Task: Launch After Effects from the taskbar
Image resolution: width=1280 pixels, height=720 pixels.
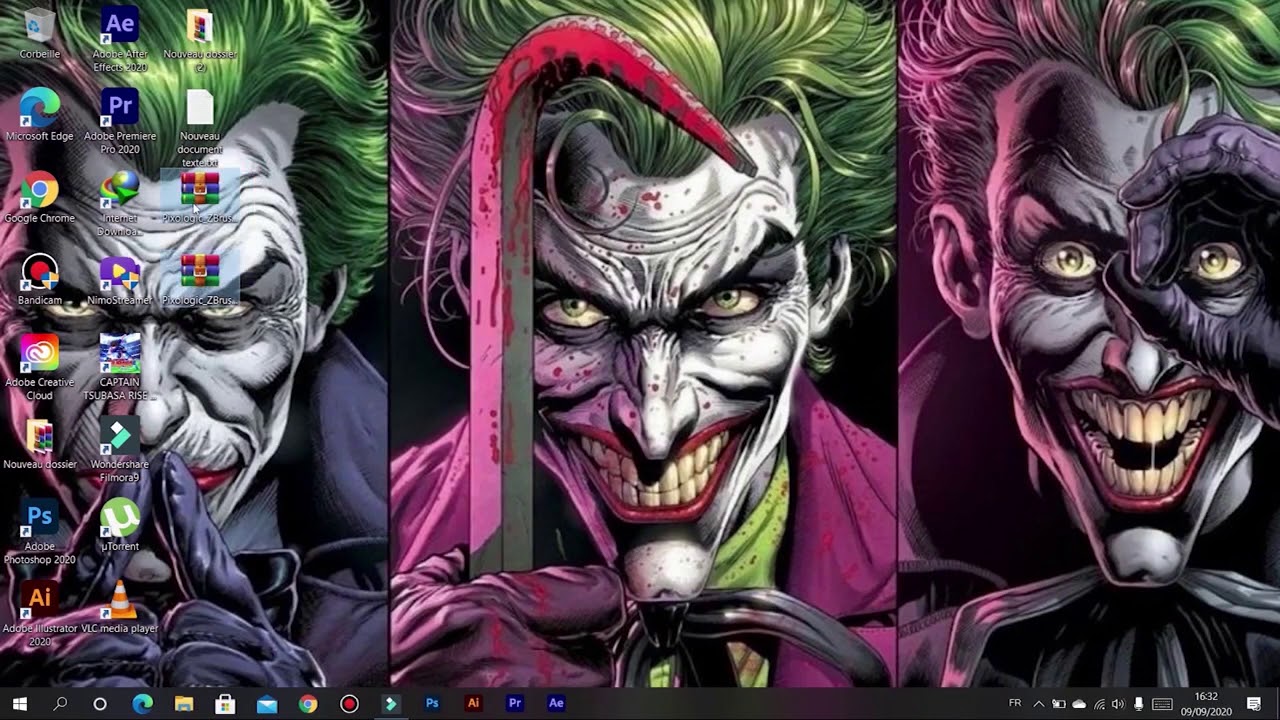Action: 556,704
